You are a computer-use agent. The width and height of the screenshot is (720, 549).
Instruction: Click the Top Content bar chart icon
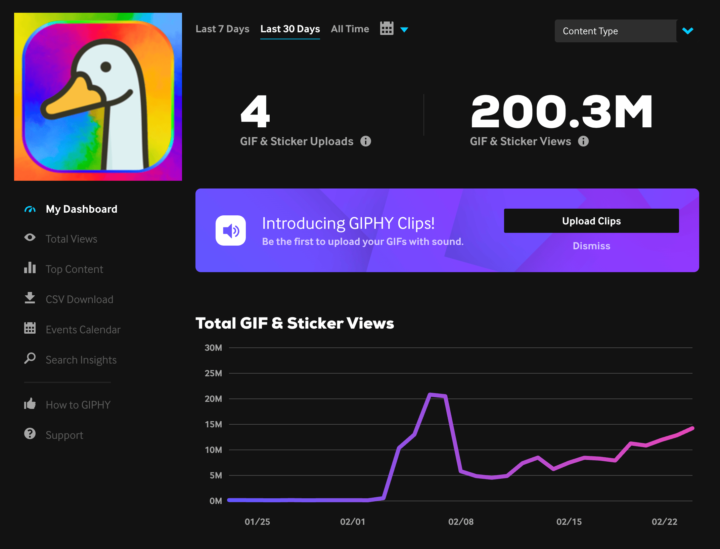coord(29,269)
